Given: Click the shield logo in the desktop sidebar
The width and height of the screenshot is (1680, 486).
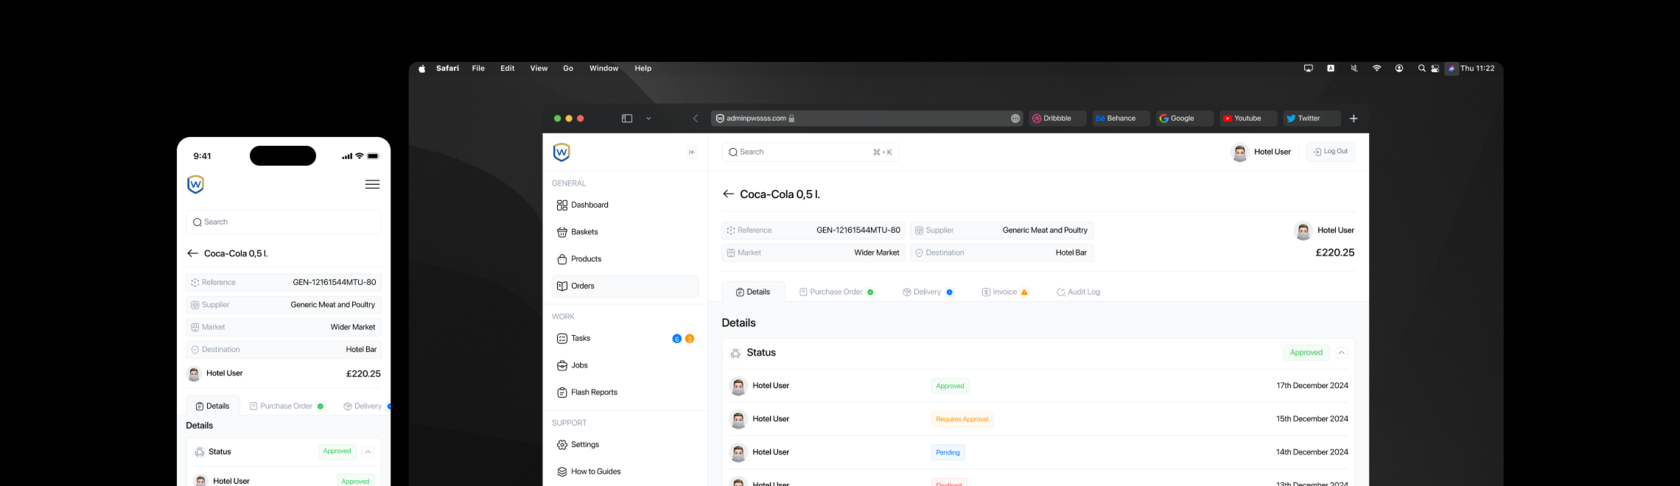Looking at the screenshot, I should coord(561,152).
